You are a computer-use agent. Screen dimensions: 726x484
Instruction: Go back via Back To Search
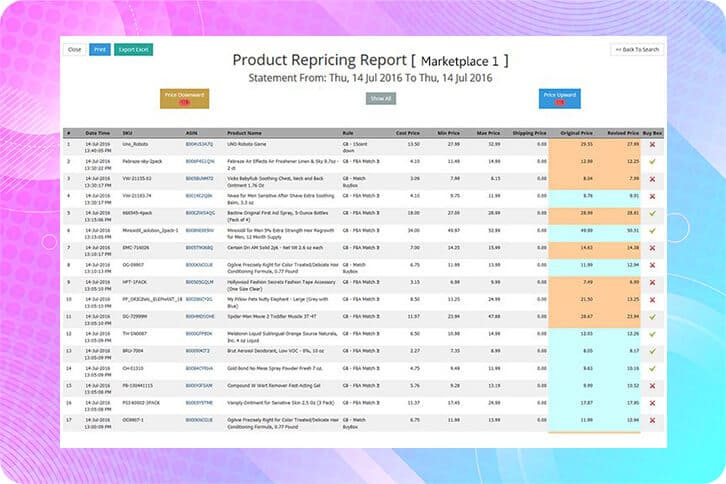pyautogui.click(x=637, y=50)
